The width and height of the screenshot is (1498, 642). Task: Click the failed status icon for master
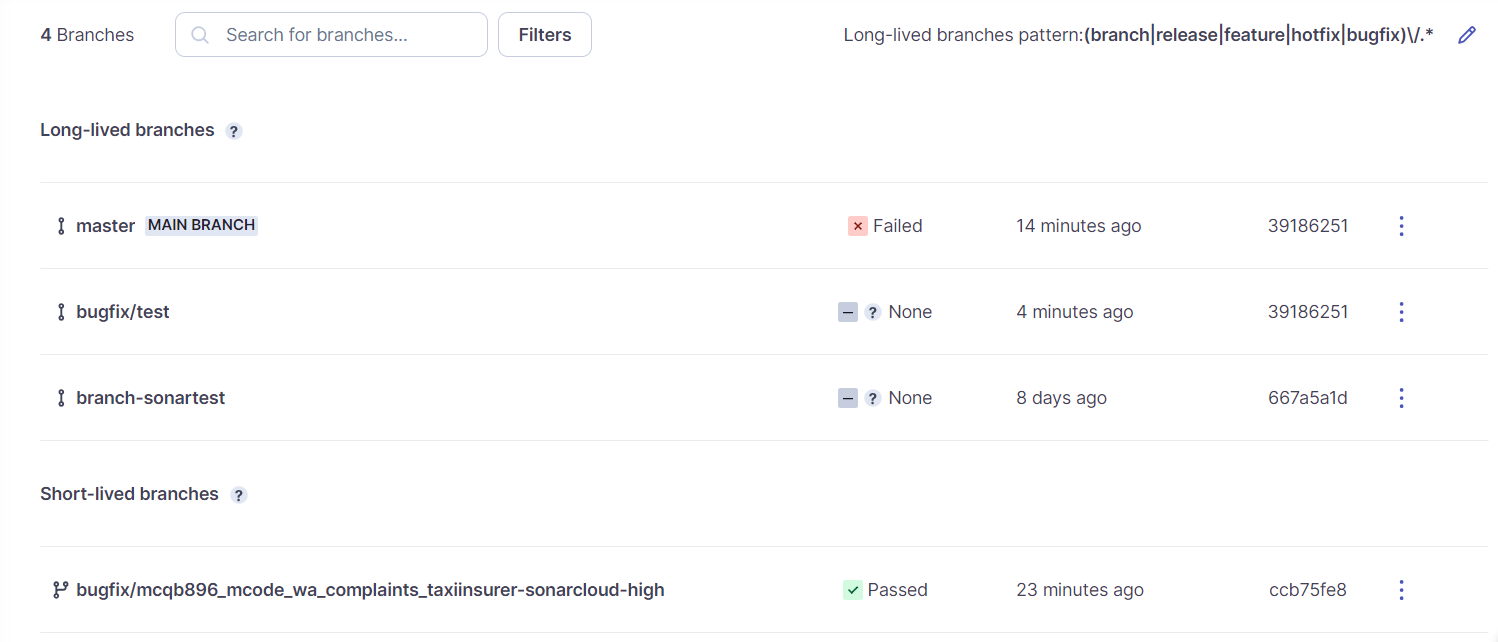[x=857, y=226]
